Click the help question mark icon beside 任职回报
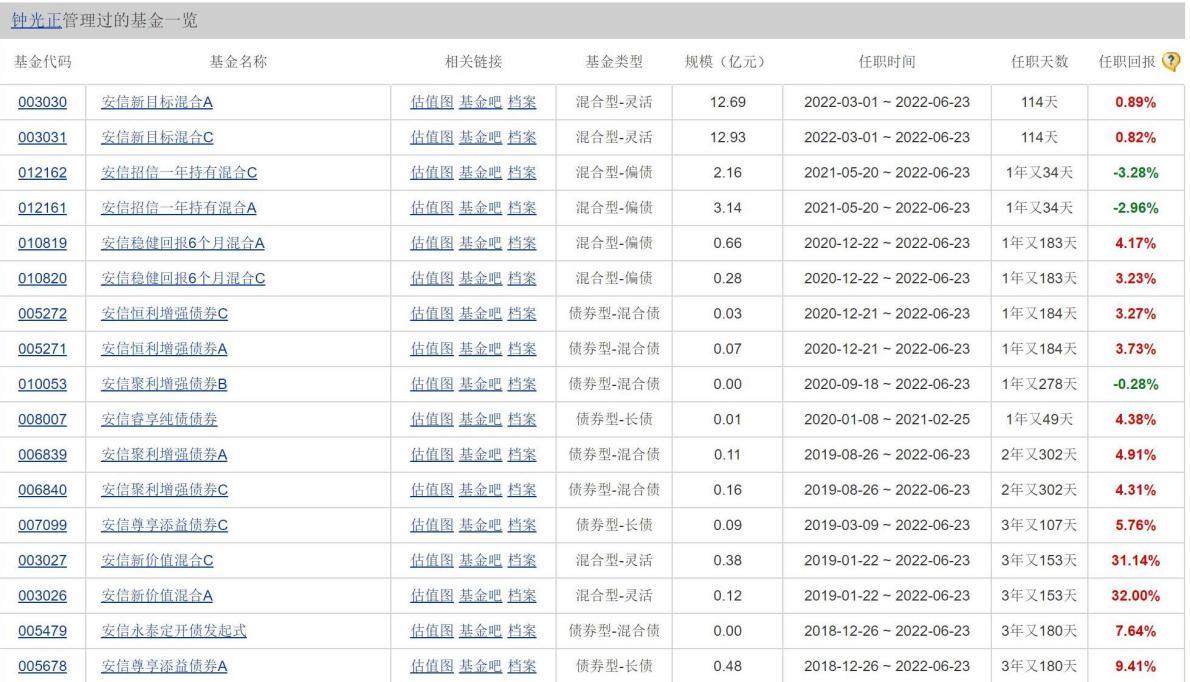1190x682 pixels. click(1172, 61)
